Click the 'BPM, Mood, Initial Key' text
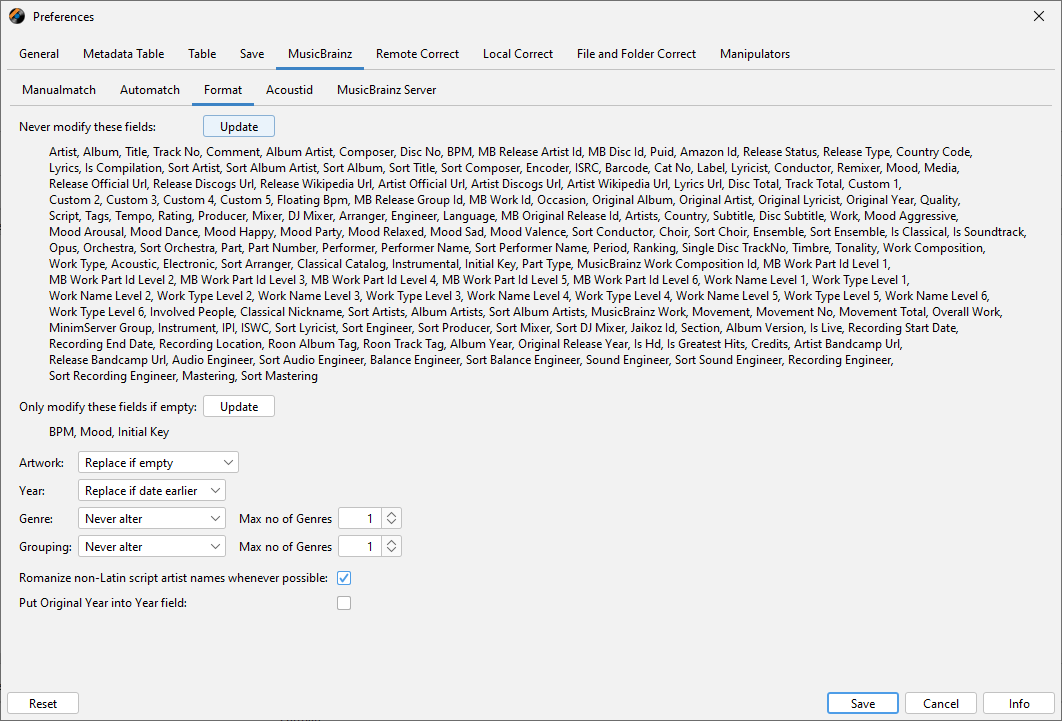Image resolution: width=1062 pixels, height=721 pixels. tap(109, 432)
